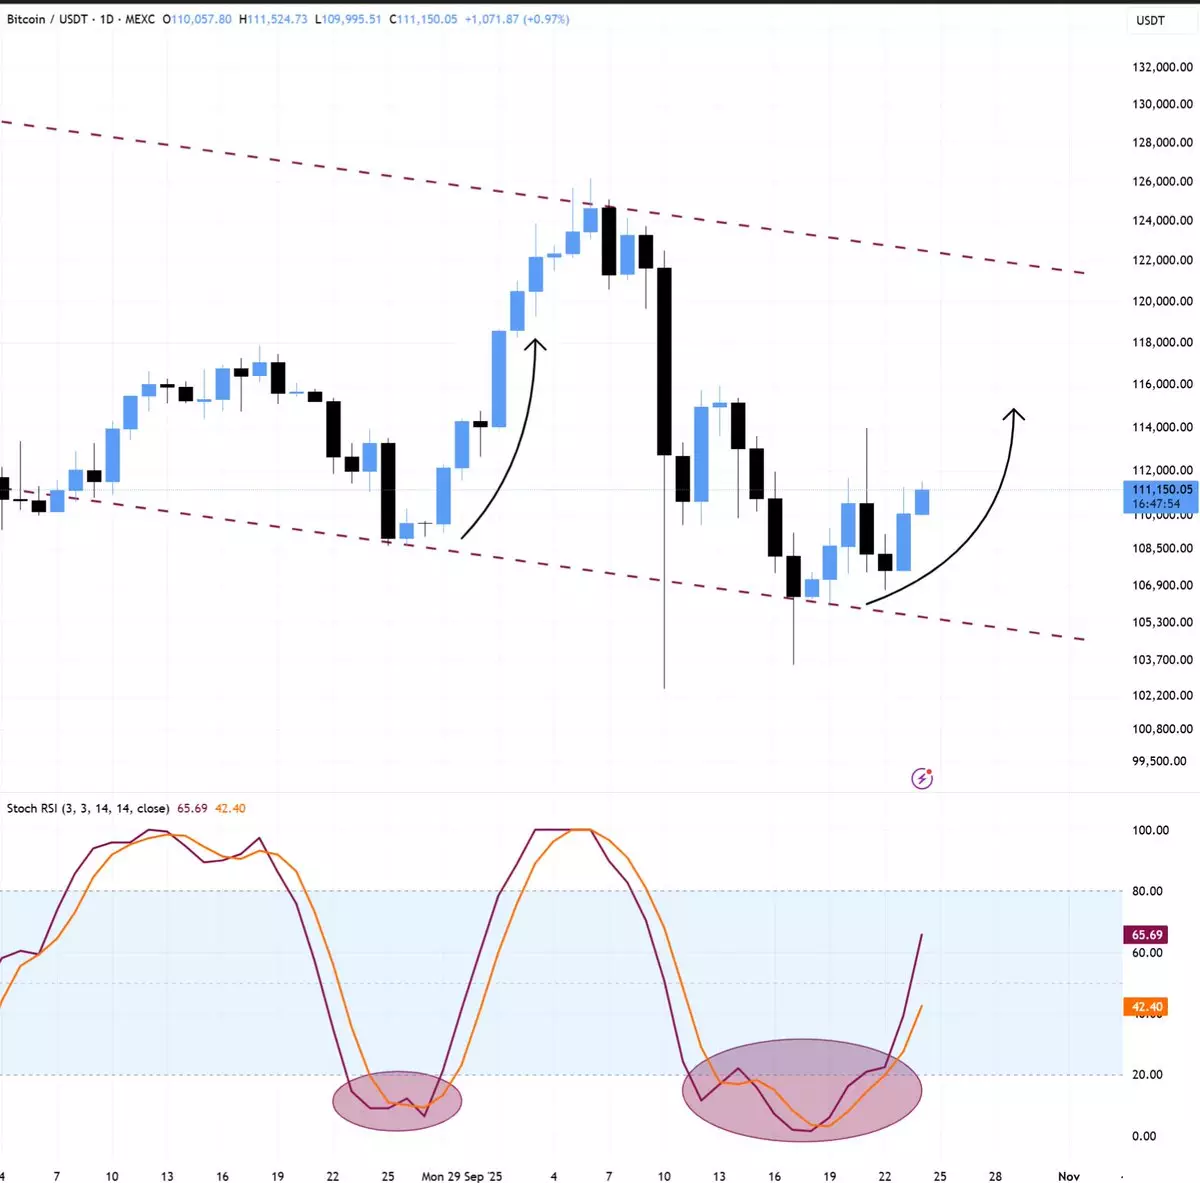Open the Stoch RSI indicator legend
Screen dimensions: 1200x1183
pyautogui.click(x=88, y=808)
